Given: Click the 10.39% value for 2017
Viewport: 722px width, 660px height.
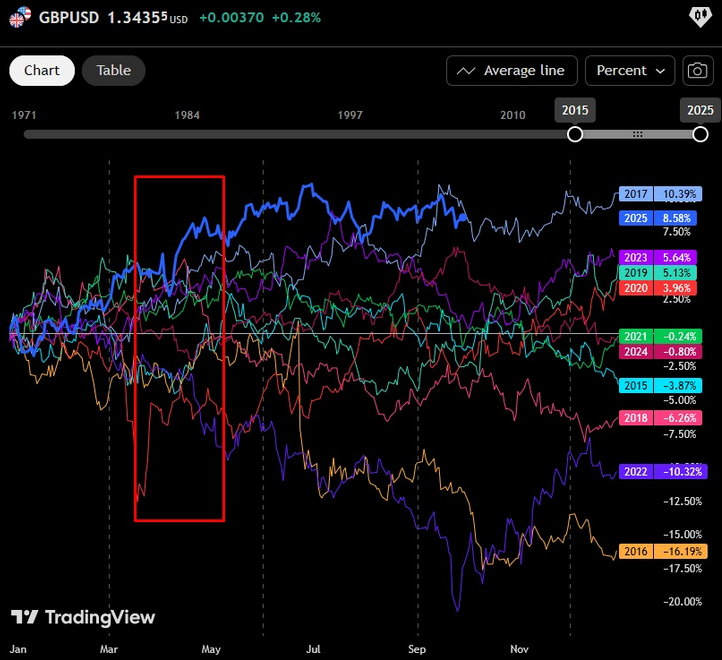Looking at the screenshot, I should click(678, 194).
